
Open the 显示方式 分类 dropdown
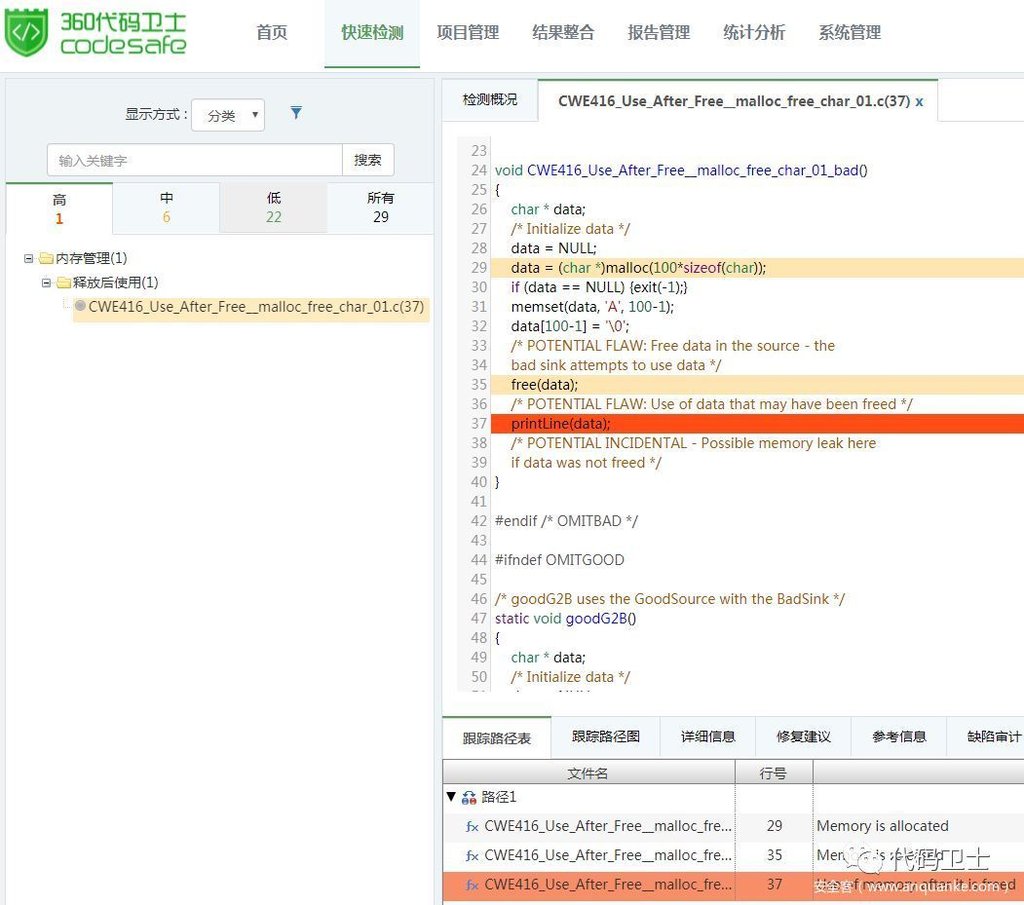pos(228,115)
